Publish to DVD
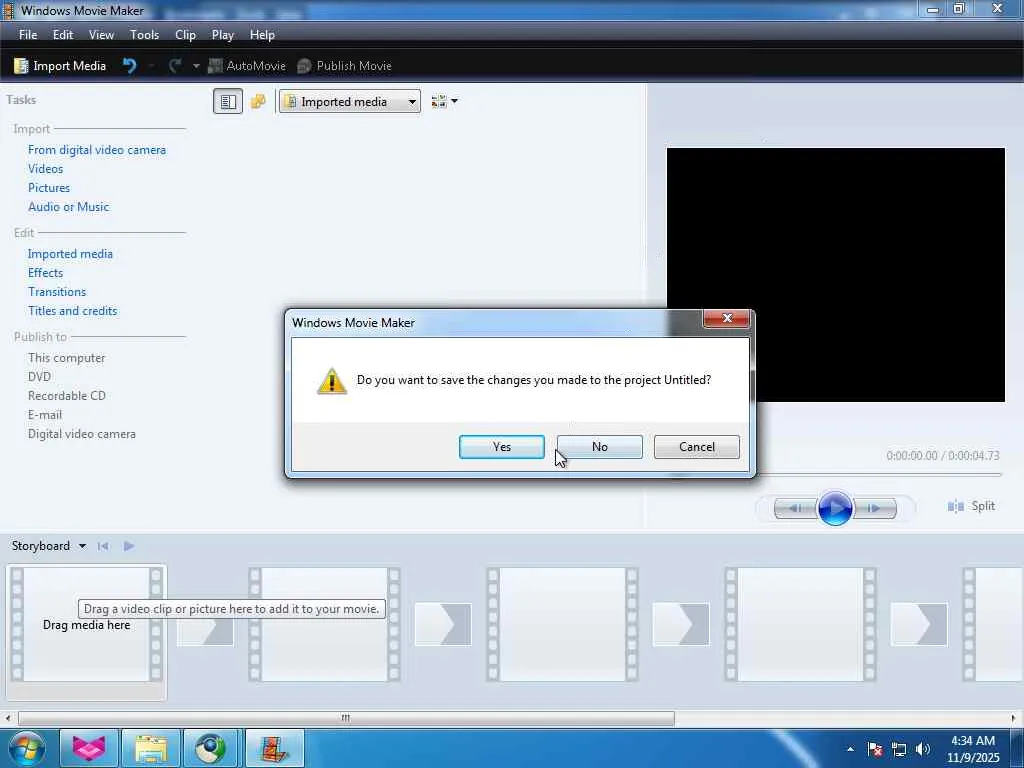 [39, 377]
